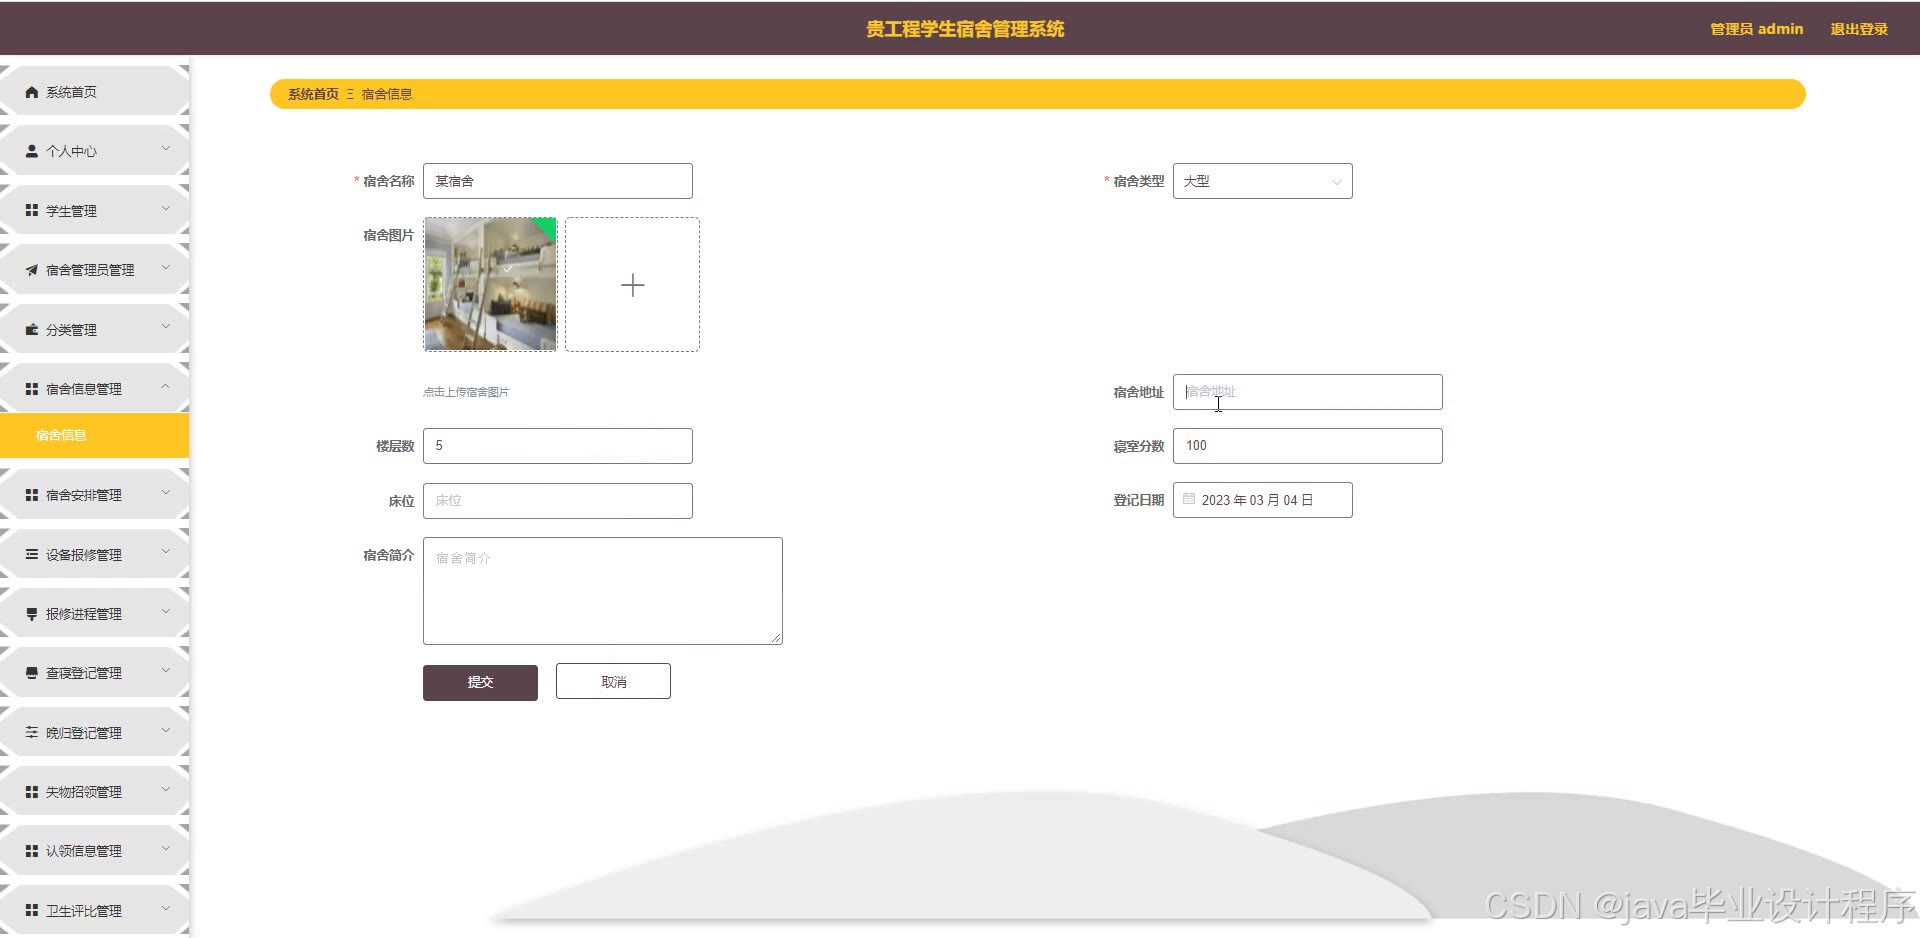
Task: Click the paper plane icon beside 宿舍管理员管理
Action: tap(32, 270)
